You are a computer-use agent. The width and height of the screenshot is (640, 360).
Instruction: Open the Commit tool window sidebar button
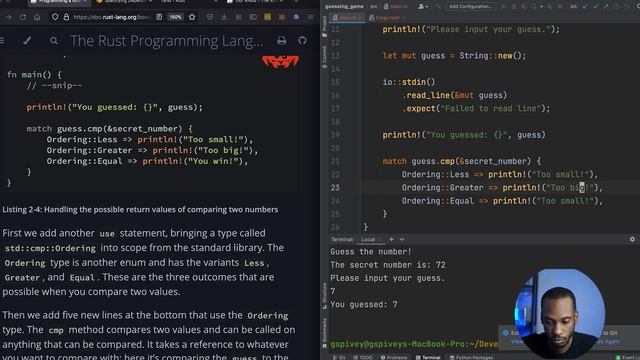(324, 57)
